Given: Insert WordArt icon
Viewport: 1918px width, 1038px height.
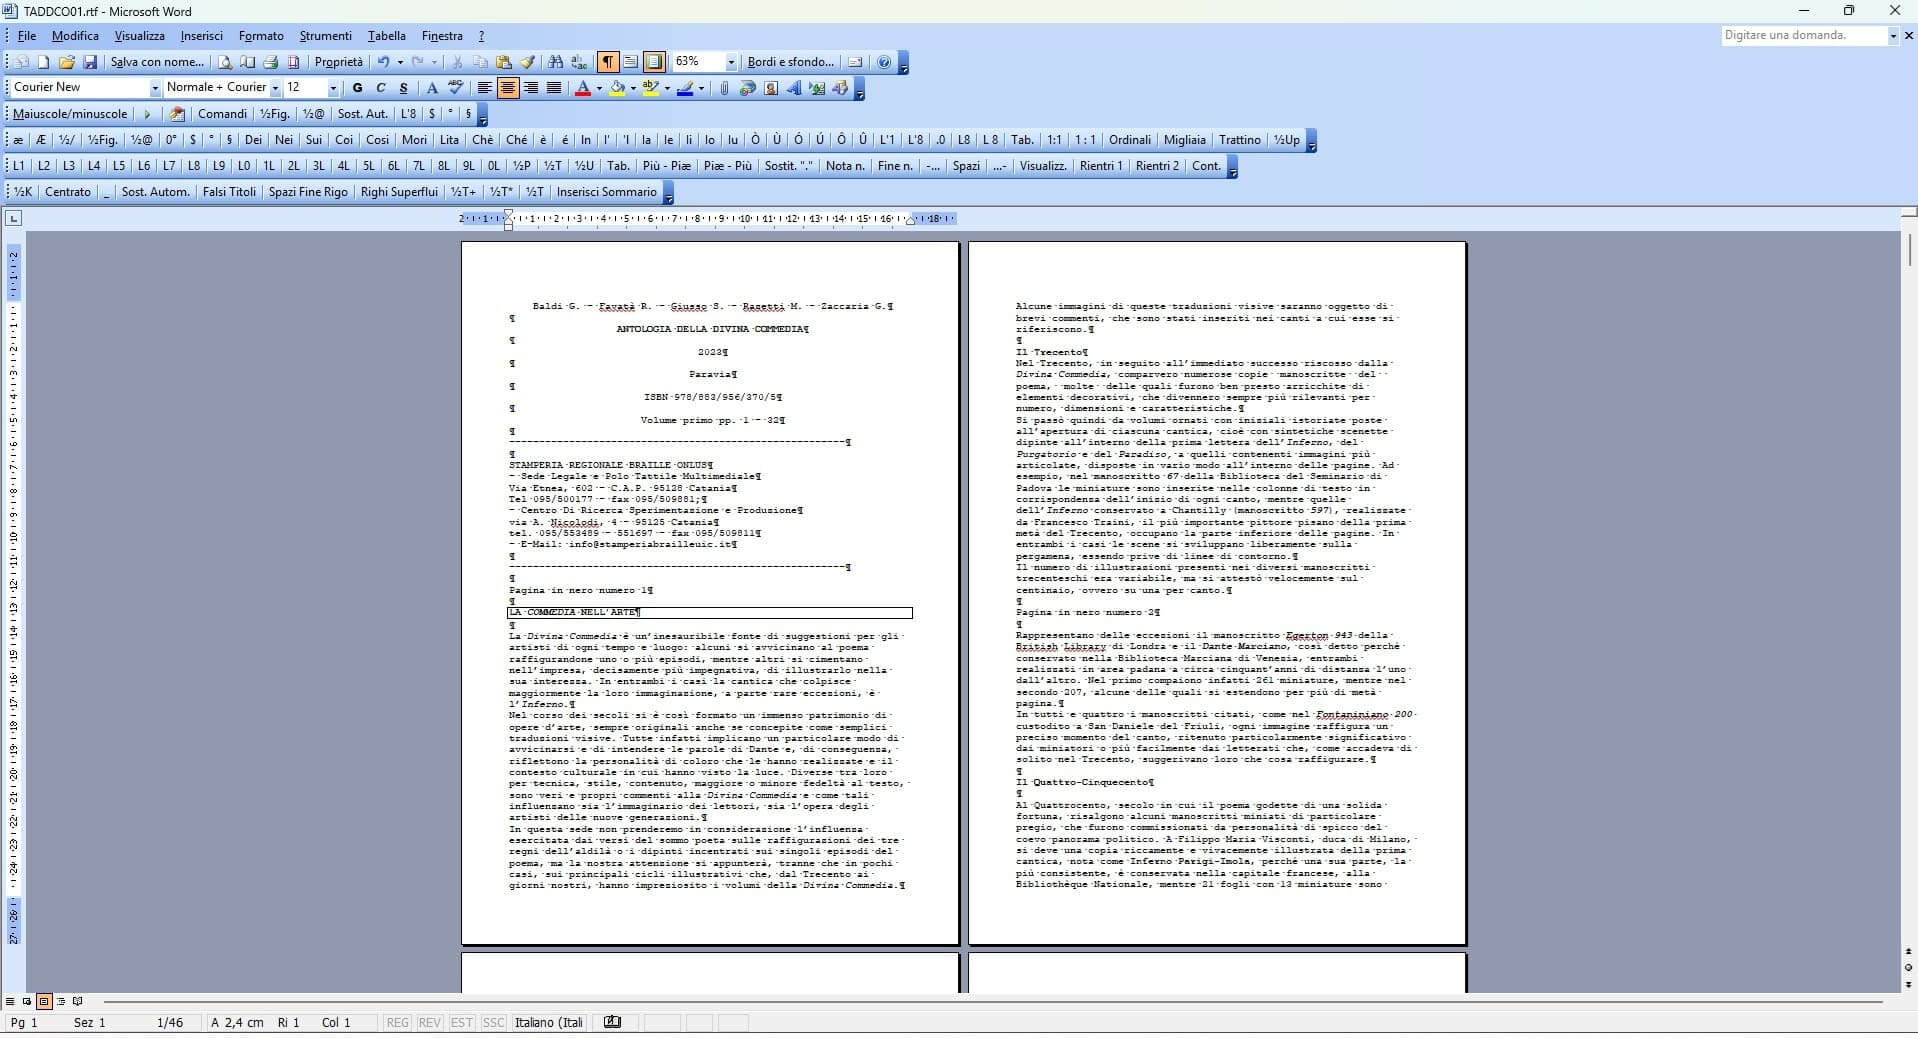Looking at the screenshot, I should (x=794, y=88).
